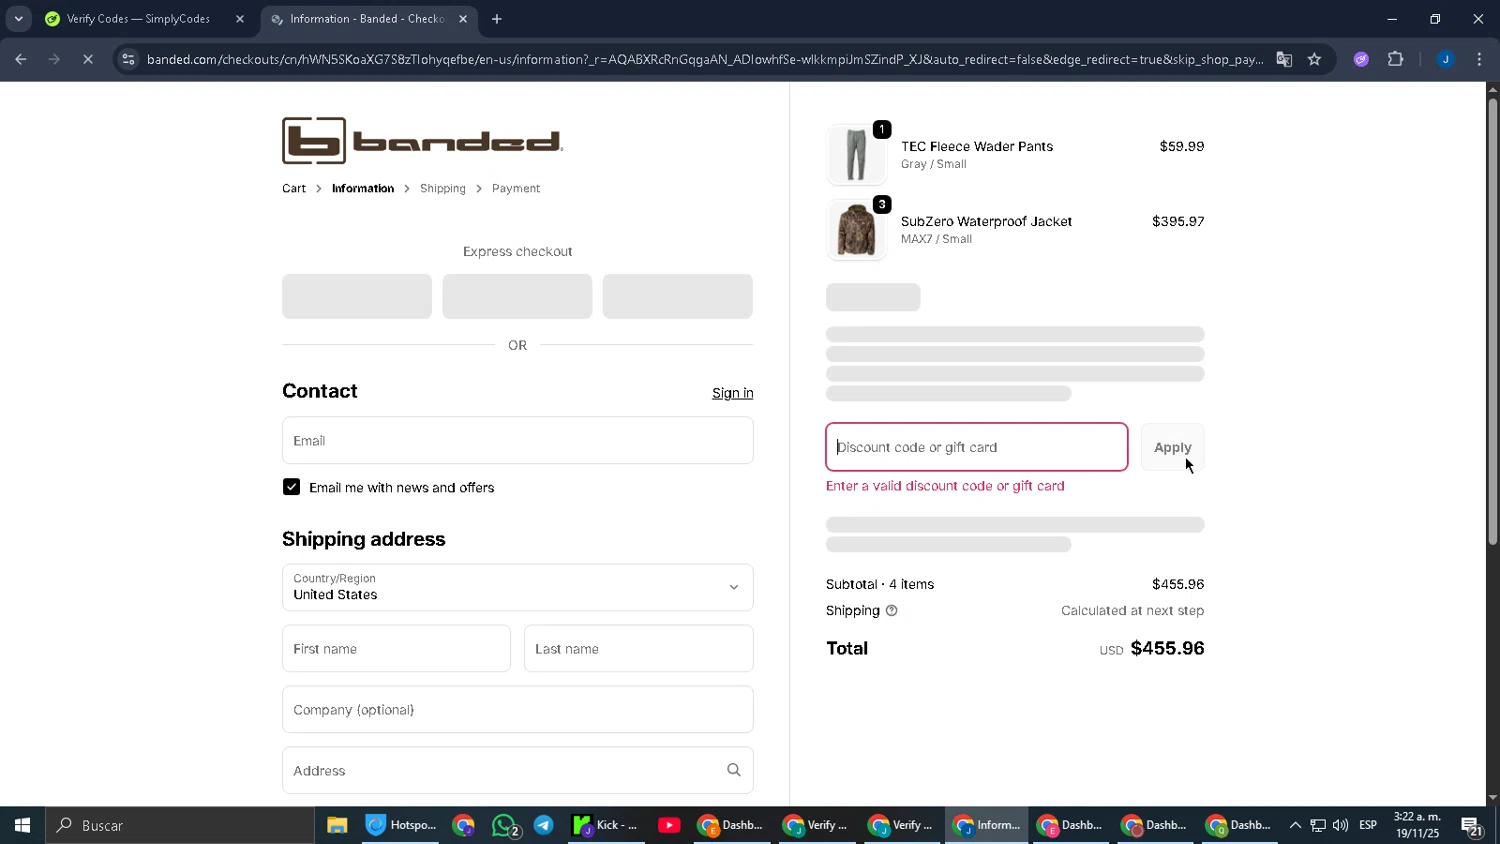Open the translate page option
1500x844 pixels.
coord(1284,59)
